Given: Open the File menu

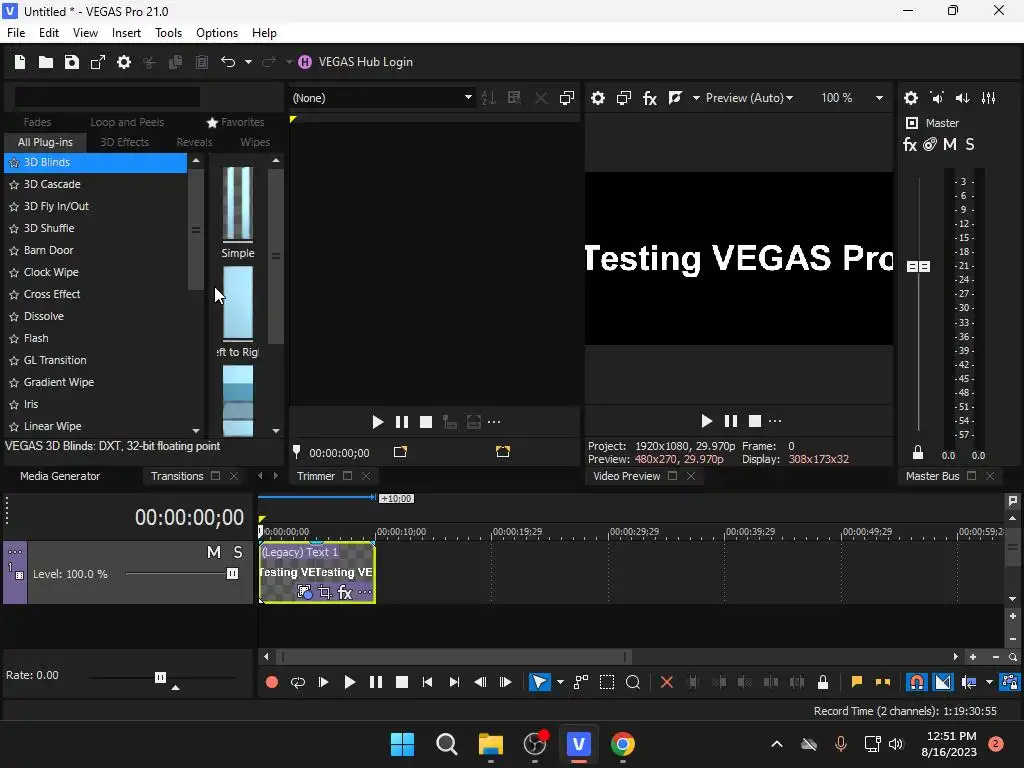Looking at the screenshot, I should tap(16, 33).
